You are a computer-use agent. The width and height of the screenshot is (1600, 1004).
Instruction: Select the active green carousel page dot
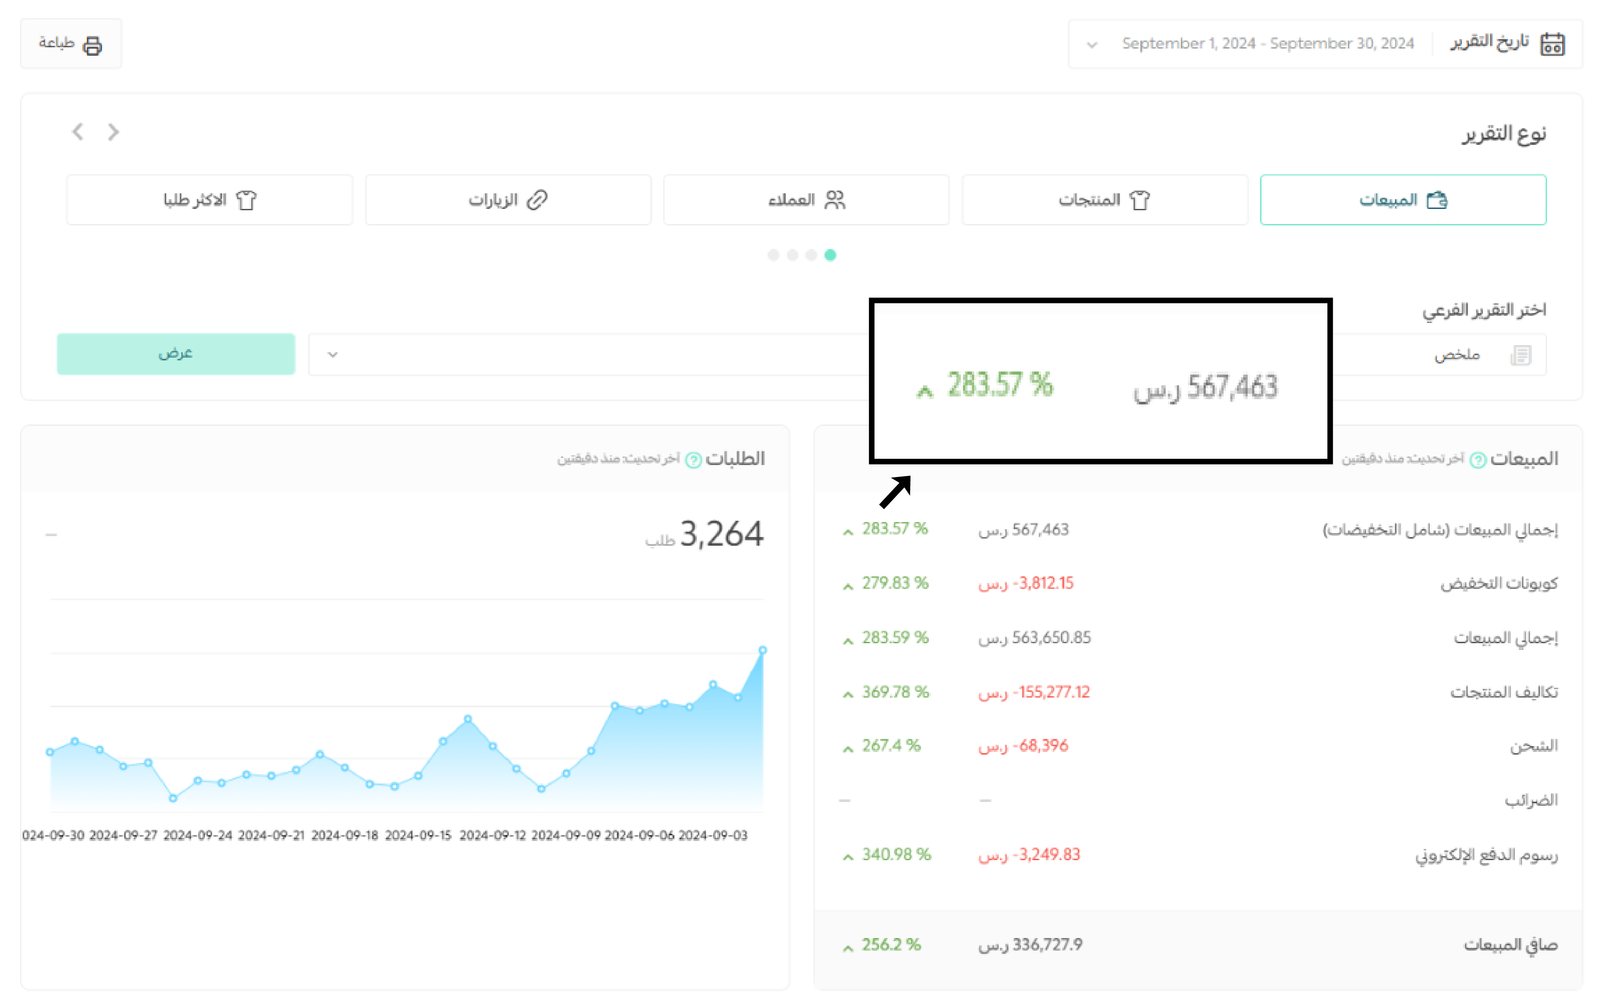(x=830, y=255)
